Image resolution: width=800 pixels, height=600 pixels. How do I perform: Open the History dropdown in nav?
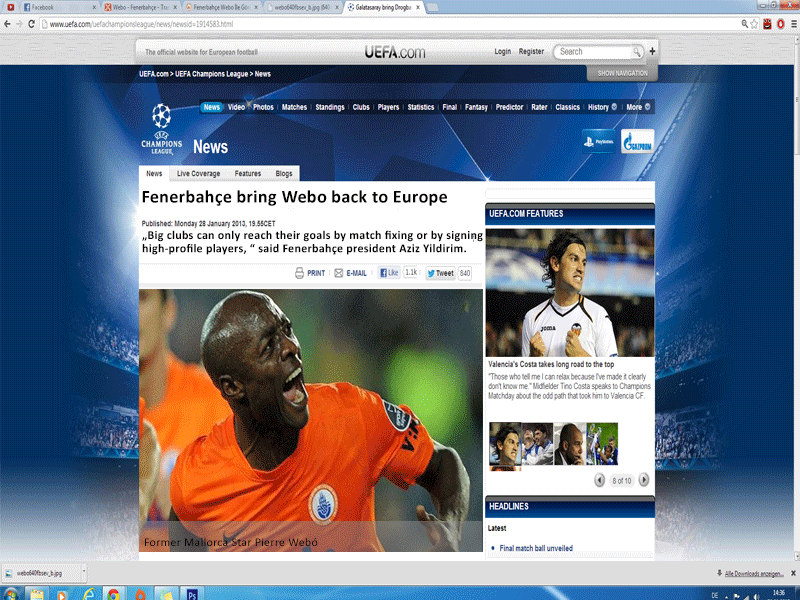point(602,107)
